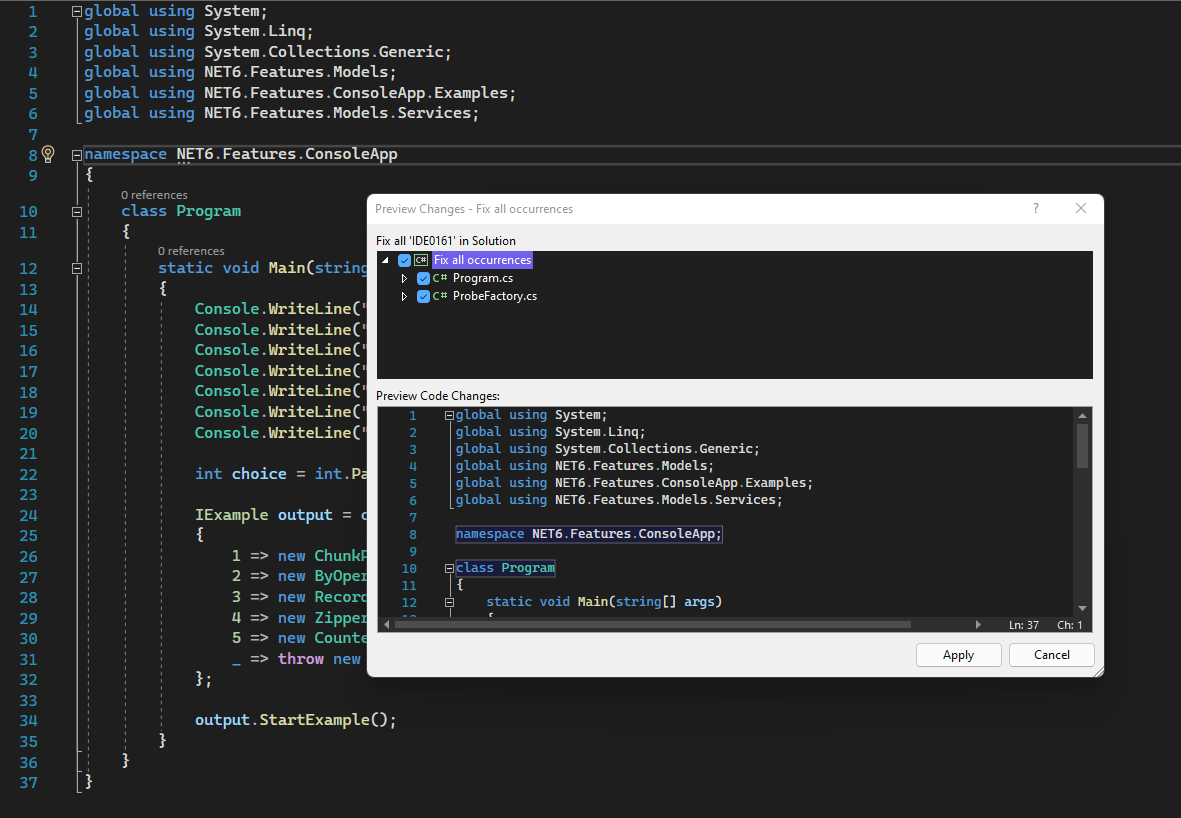The height and width of the screenshot is (818, 1181).
Task: Expand the Program.cs tree node
Action: (x=405, y=278)
